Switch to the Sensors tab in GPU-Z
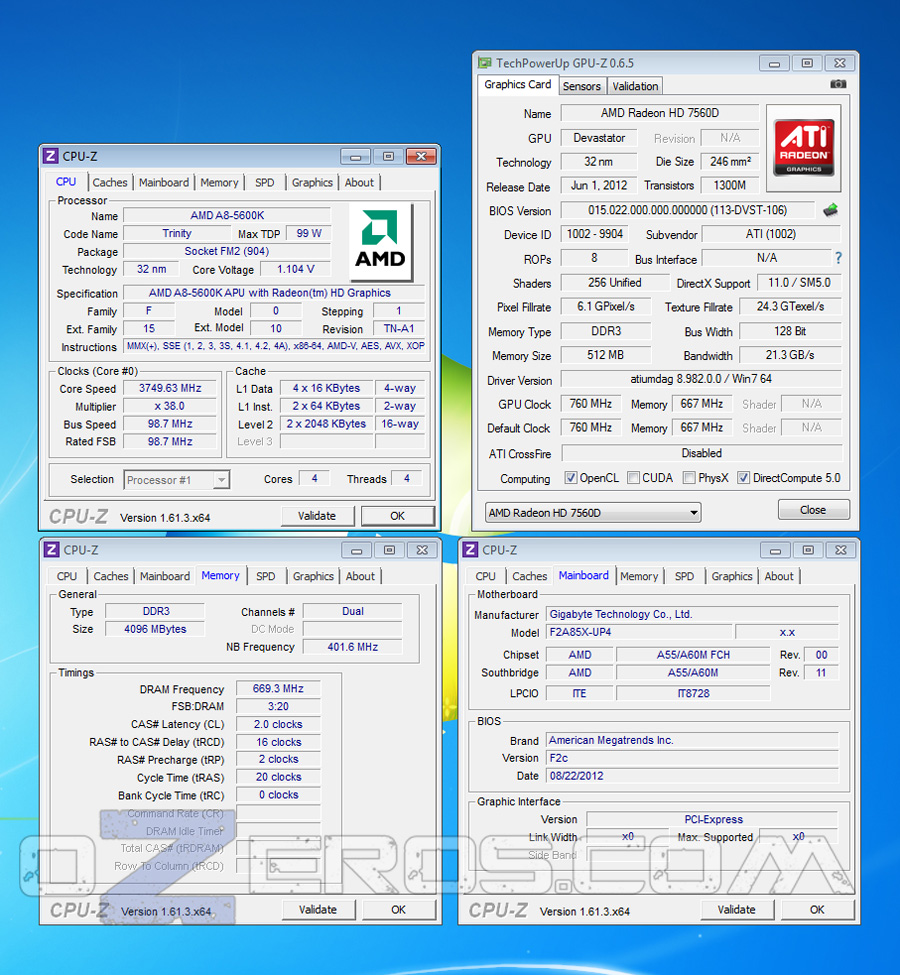This screenshot has width=900, height=975. 582,86
